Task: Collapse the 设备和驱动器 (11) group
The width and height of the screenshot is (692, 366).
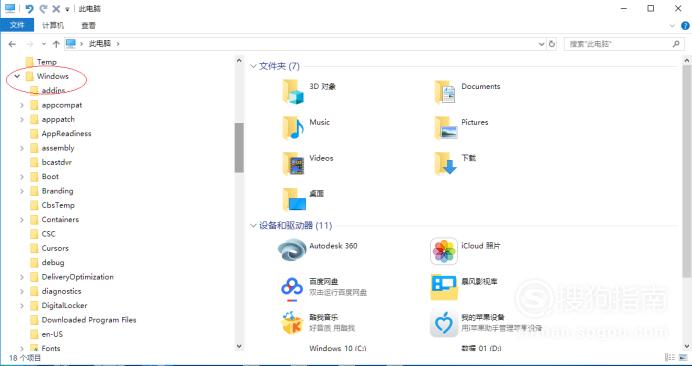Action: coord(253,226)
